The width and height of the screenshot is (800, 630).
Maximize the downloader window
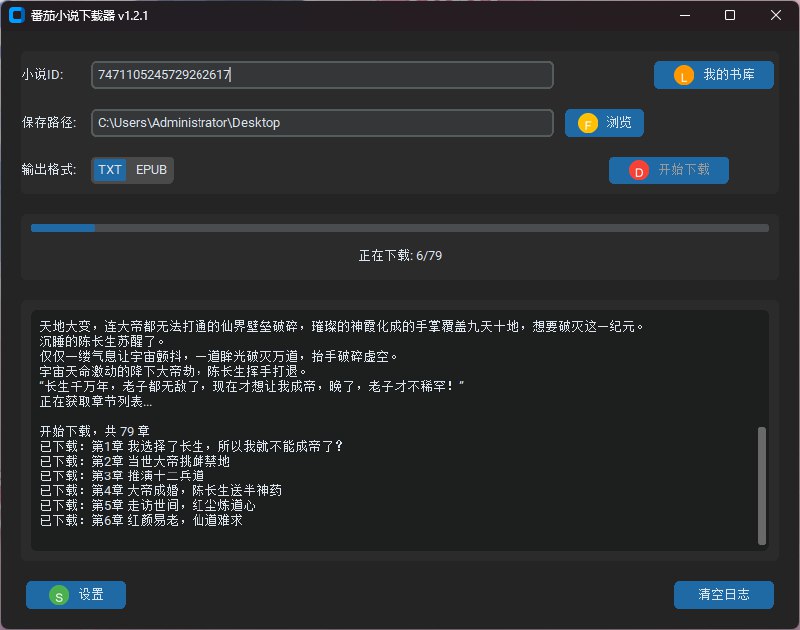730,16
